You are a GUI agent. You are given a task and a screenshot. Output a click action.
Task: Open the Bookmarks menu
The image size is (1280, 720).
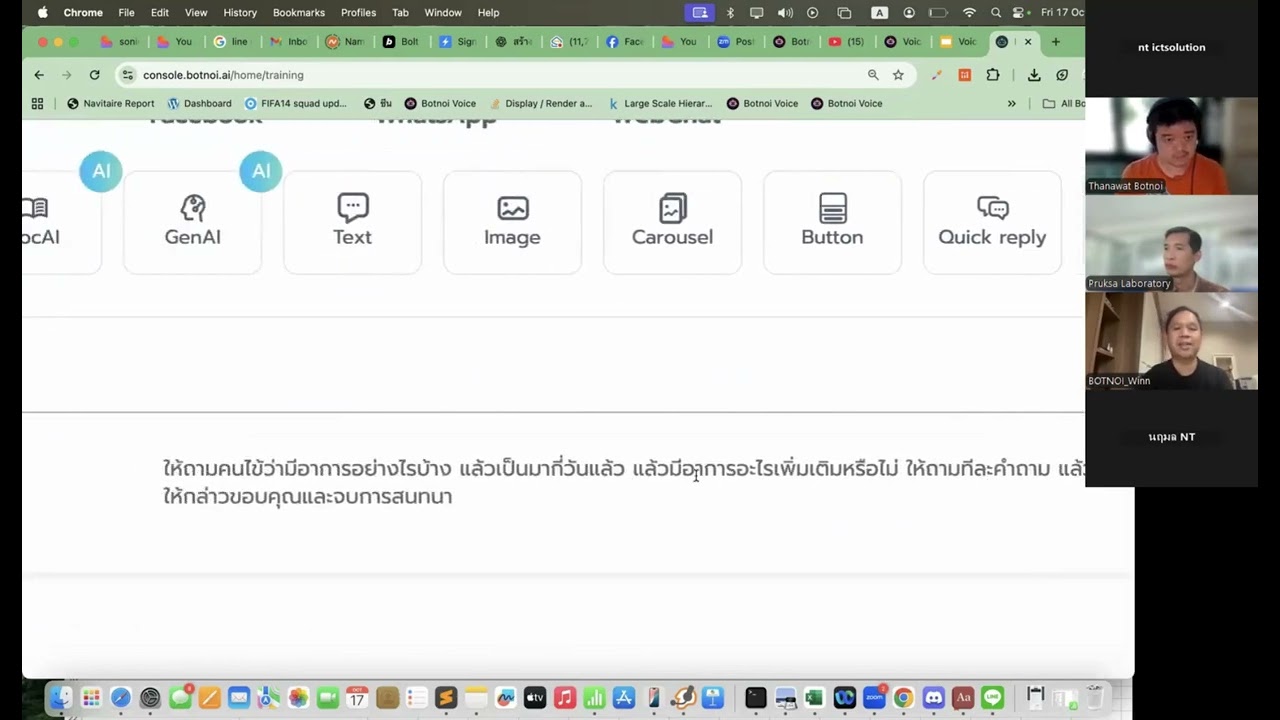299,13
